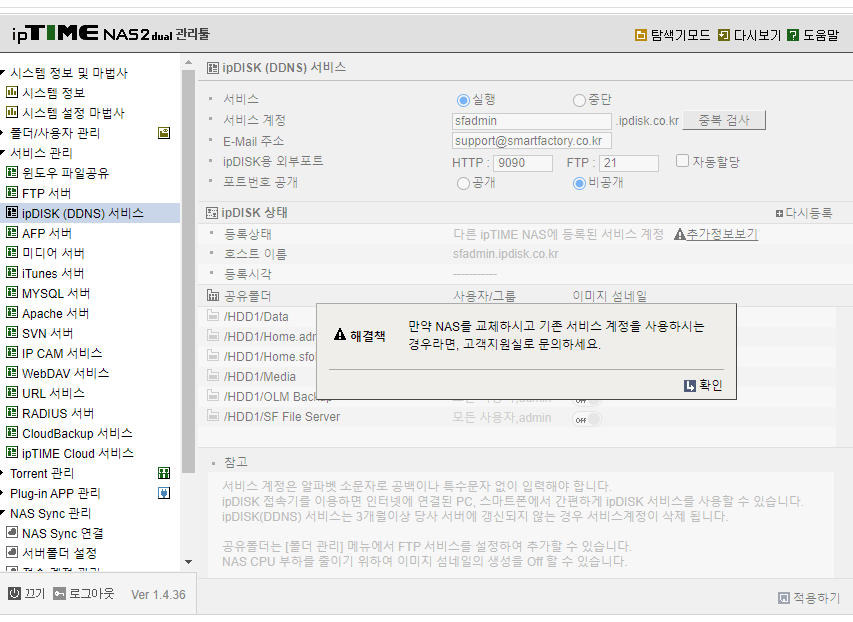The image size is (853, 622).
Task: Click icon beside iTunes 서버
Action: click(11, 273)
